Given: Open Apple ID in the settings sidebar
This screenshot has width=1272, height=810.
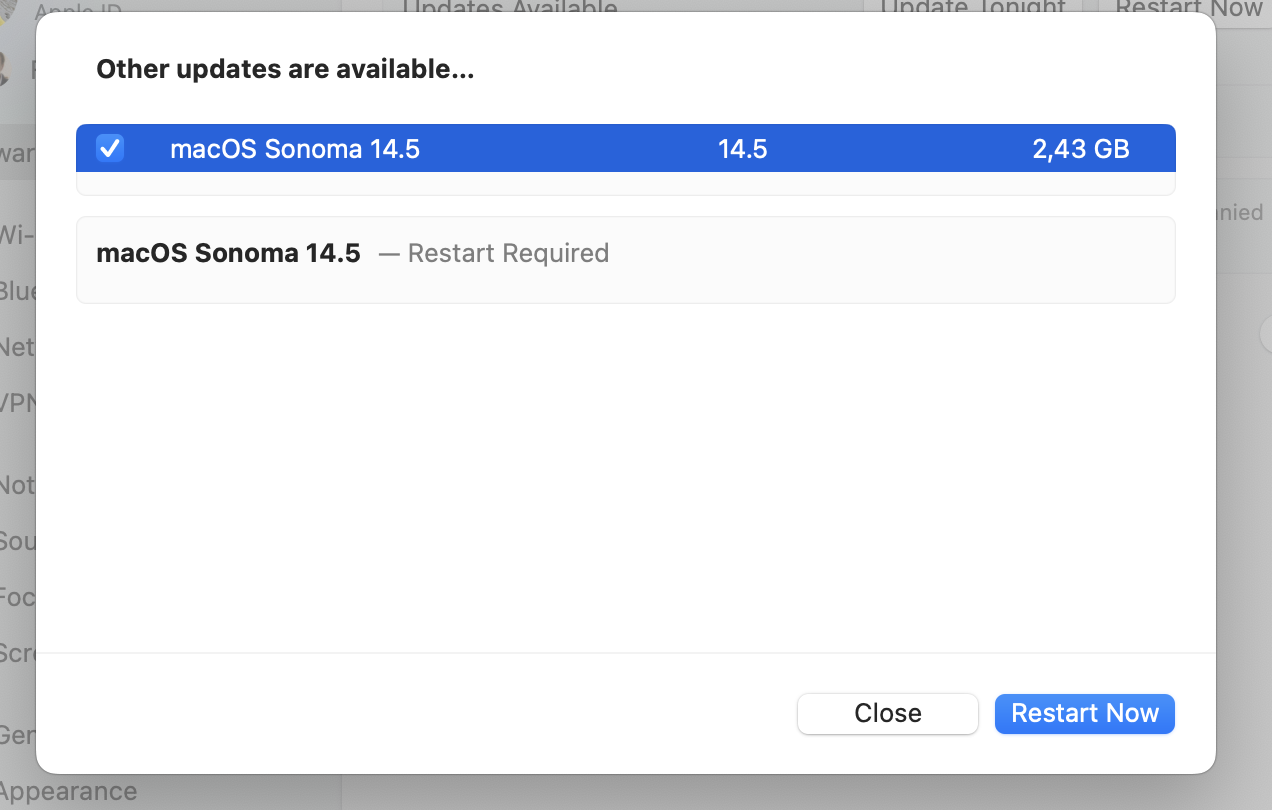Looking at the screenshot, I should [78, 12].
